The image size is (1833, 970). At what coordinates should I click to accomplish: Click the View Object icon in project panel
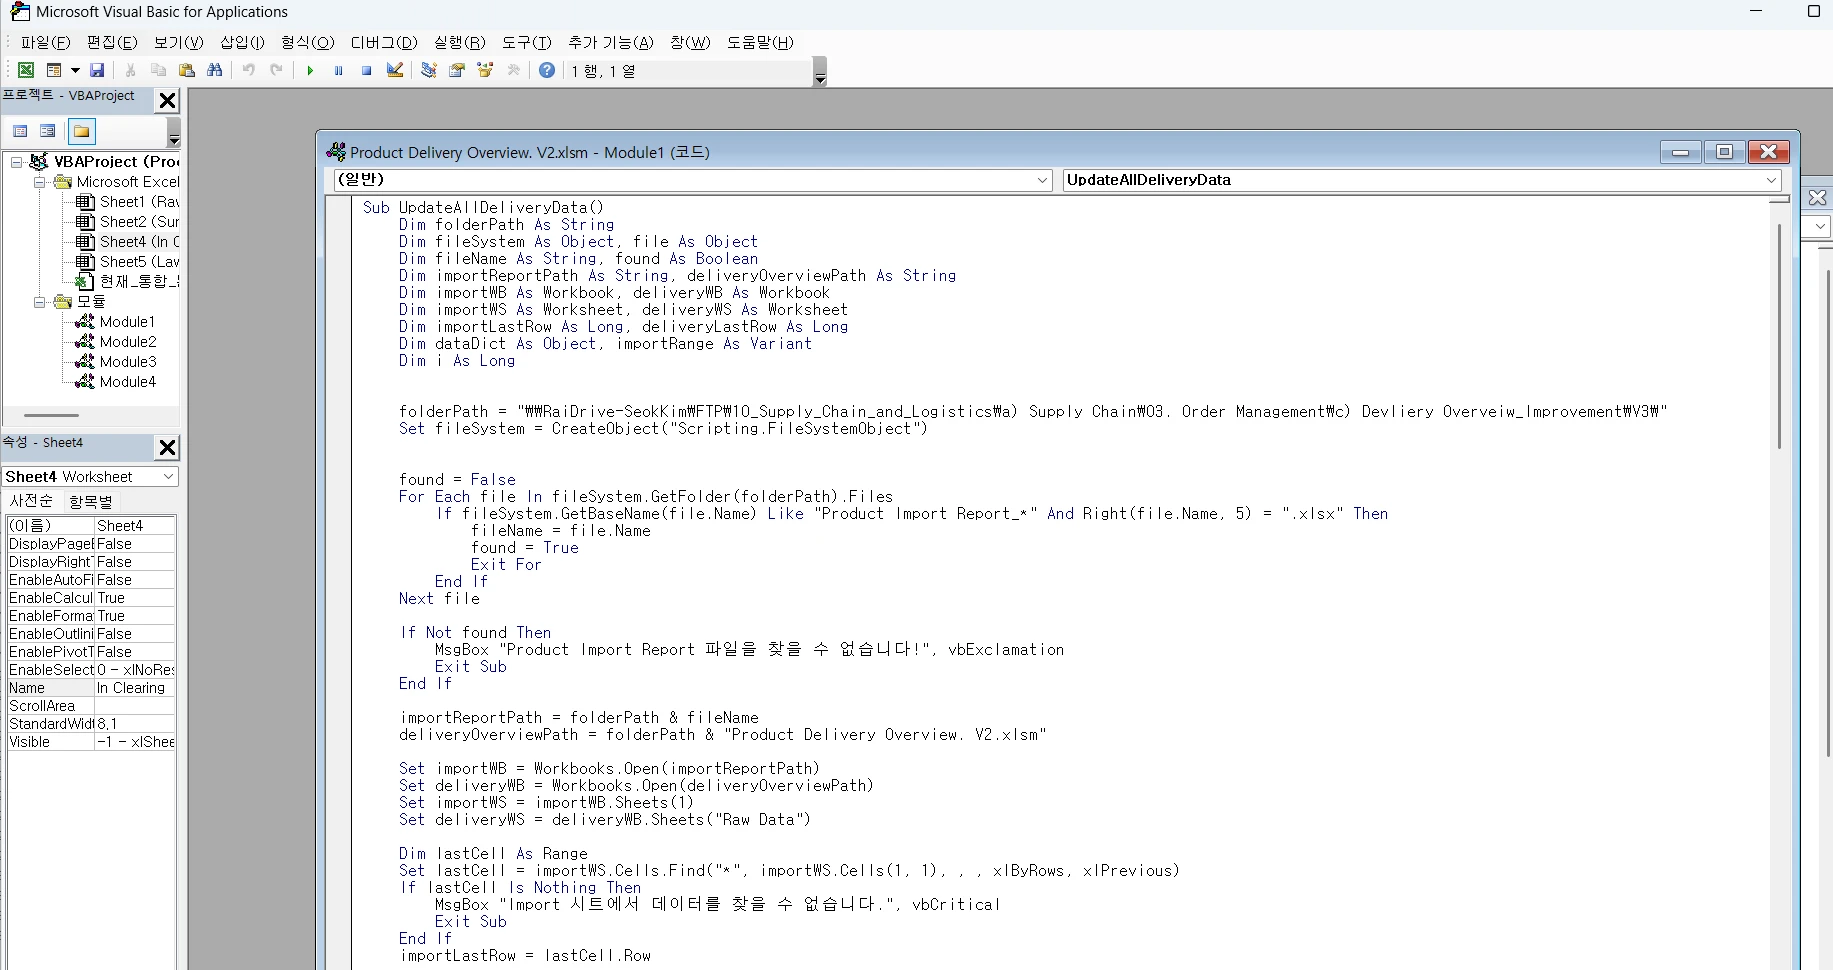(x=47, y=131)
